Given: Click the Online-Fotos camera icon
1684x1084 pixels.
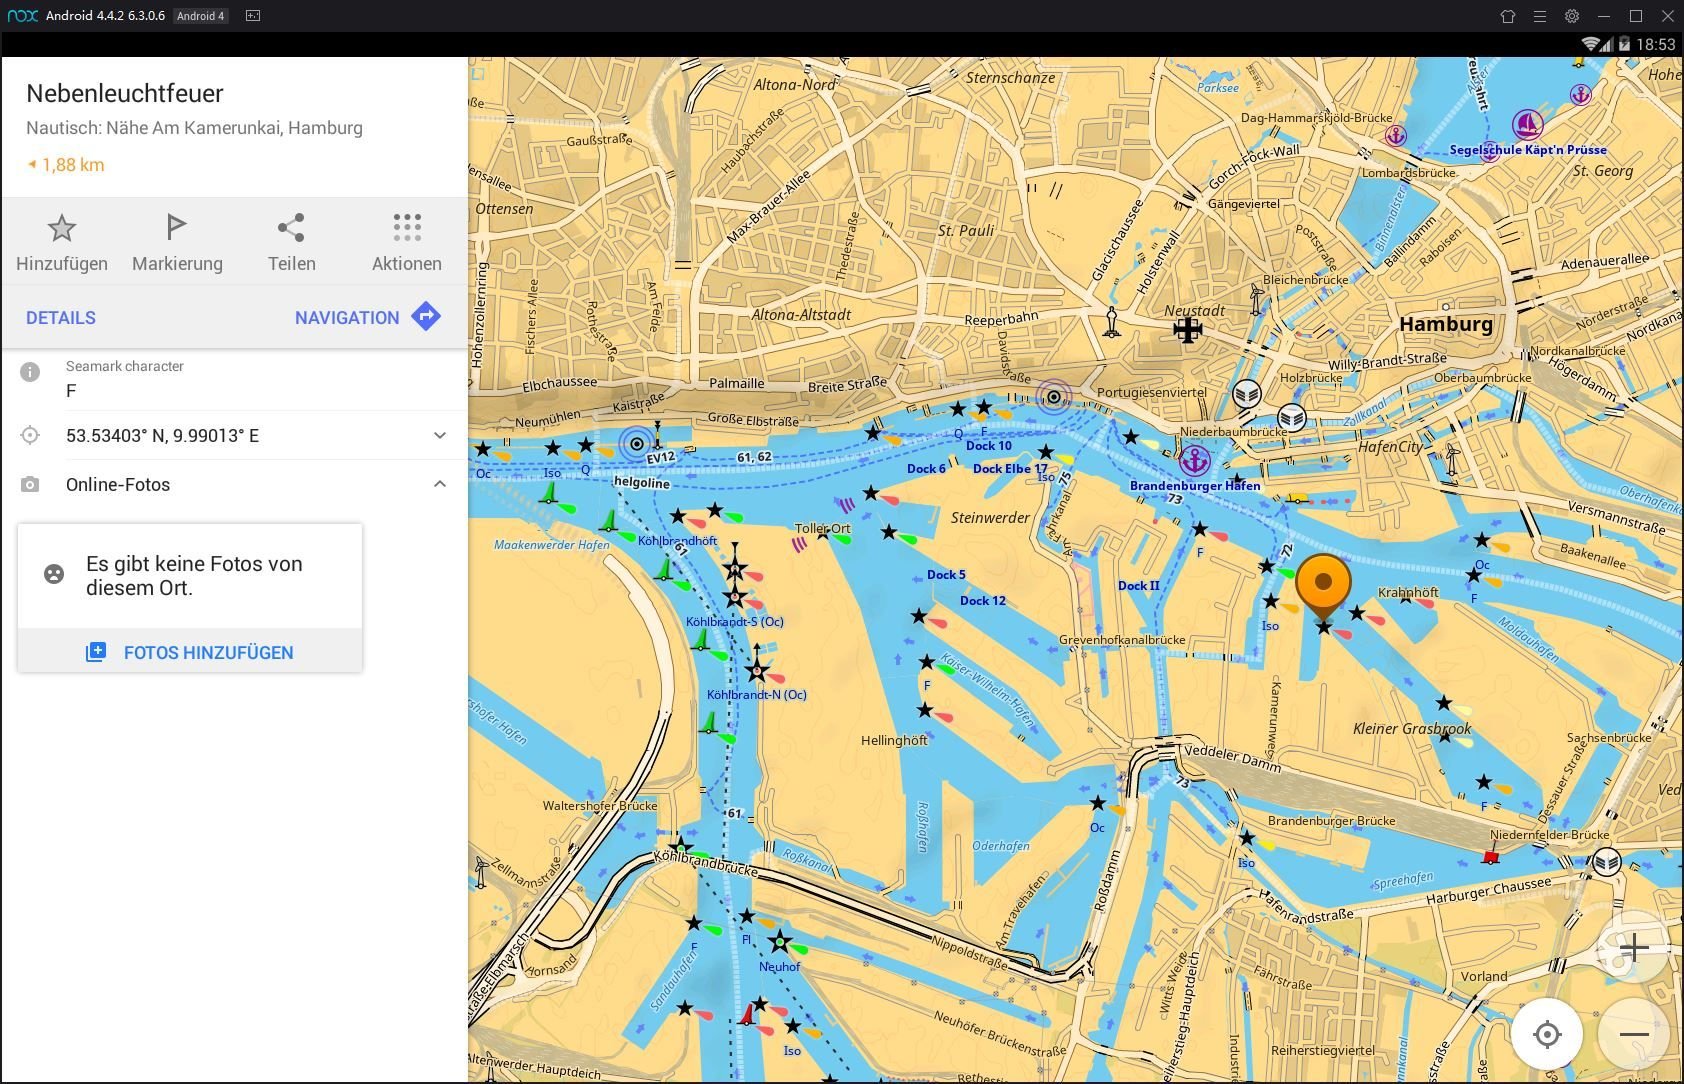Looking at the screenshot, I should click(x=30, y=485).
